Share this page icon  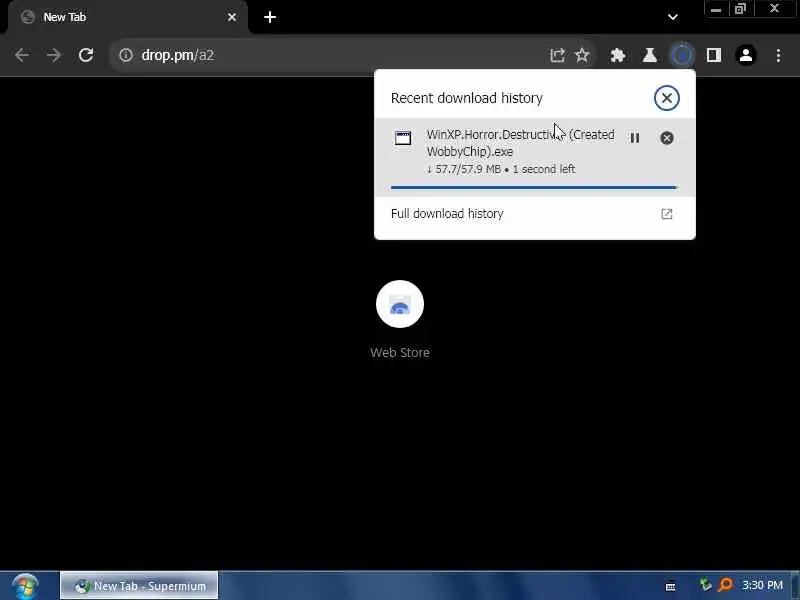[x=557, y=55]
